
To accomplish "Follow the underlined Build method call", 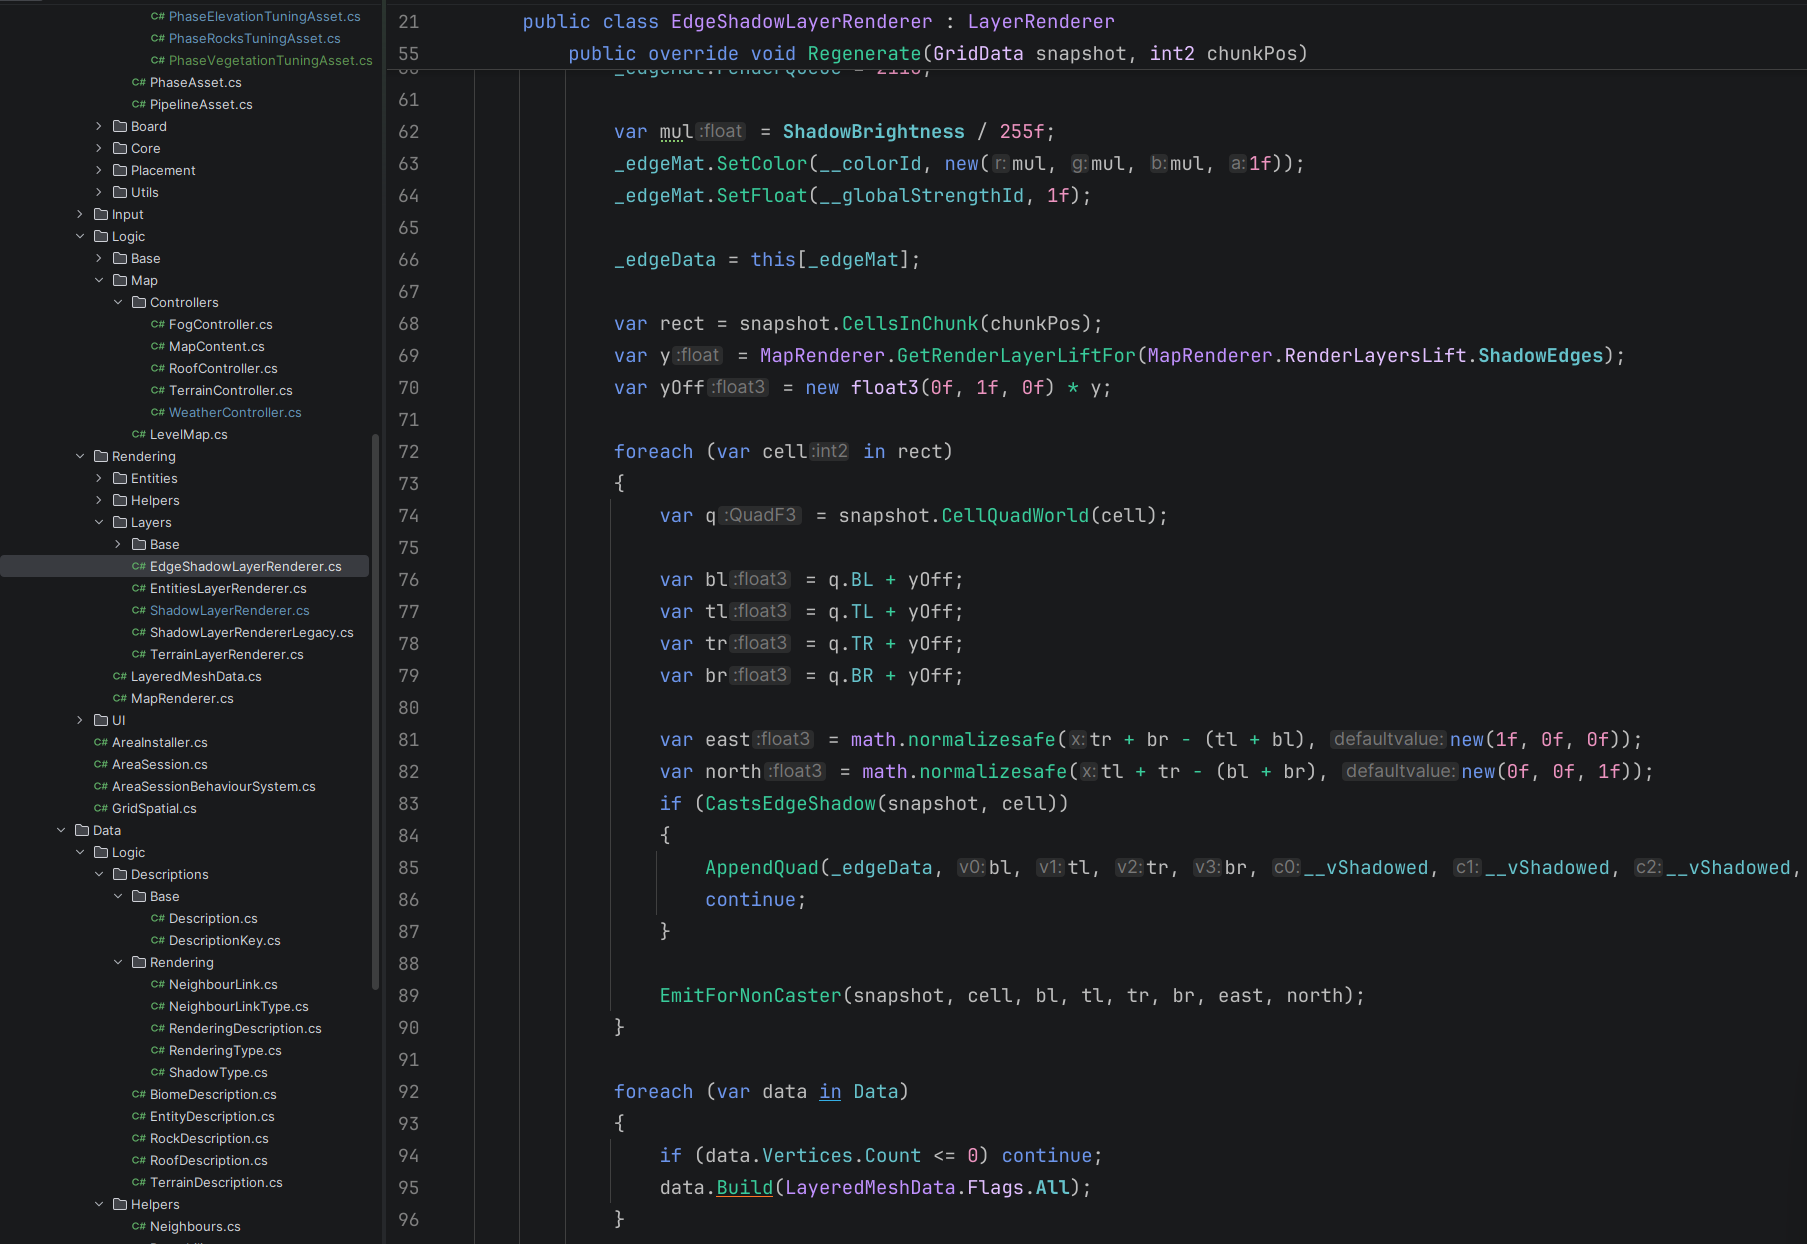I will tap(745, 1188).
